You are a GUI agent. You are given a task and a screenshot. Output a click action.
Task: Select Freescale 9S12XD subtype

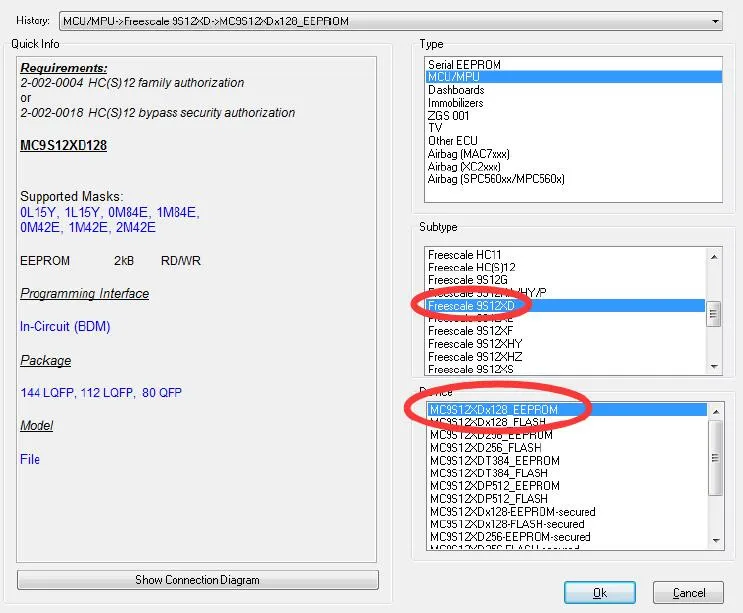[565, 306]
